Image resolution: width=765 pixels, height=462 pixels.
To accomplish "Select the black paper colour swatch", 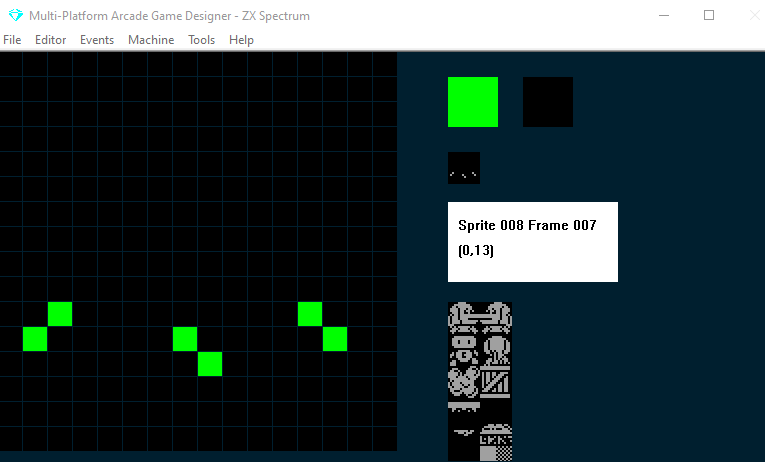I will click(548, 102).
